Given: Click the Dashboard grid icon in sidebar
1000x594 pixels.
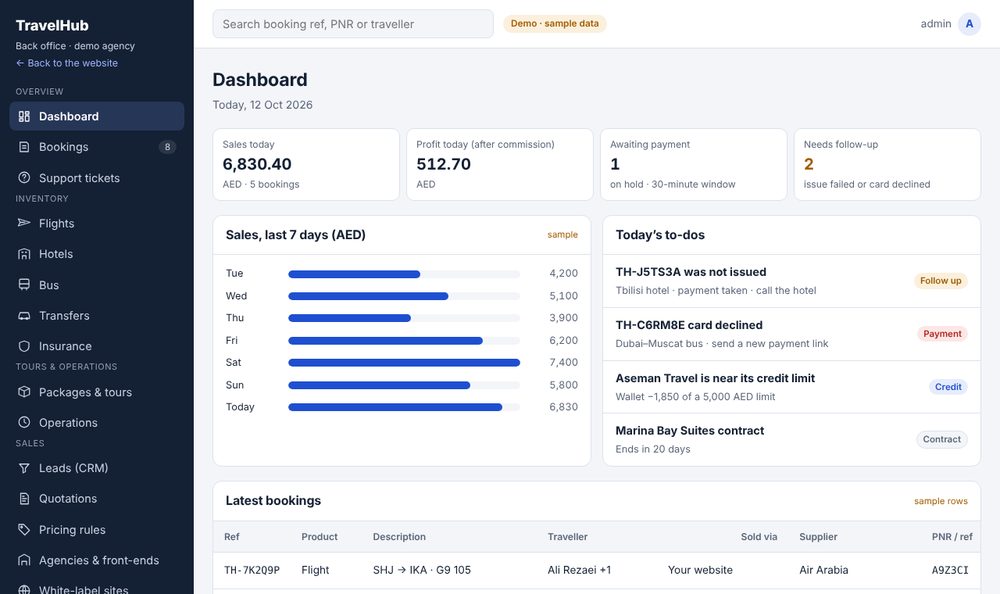Looking at the screenshot, I should coord(24,116).
